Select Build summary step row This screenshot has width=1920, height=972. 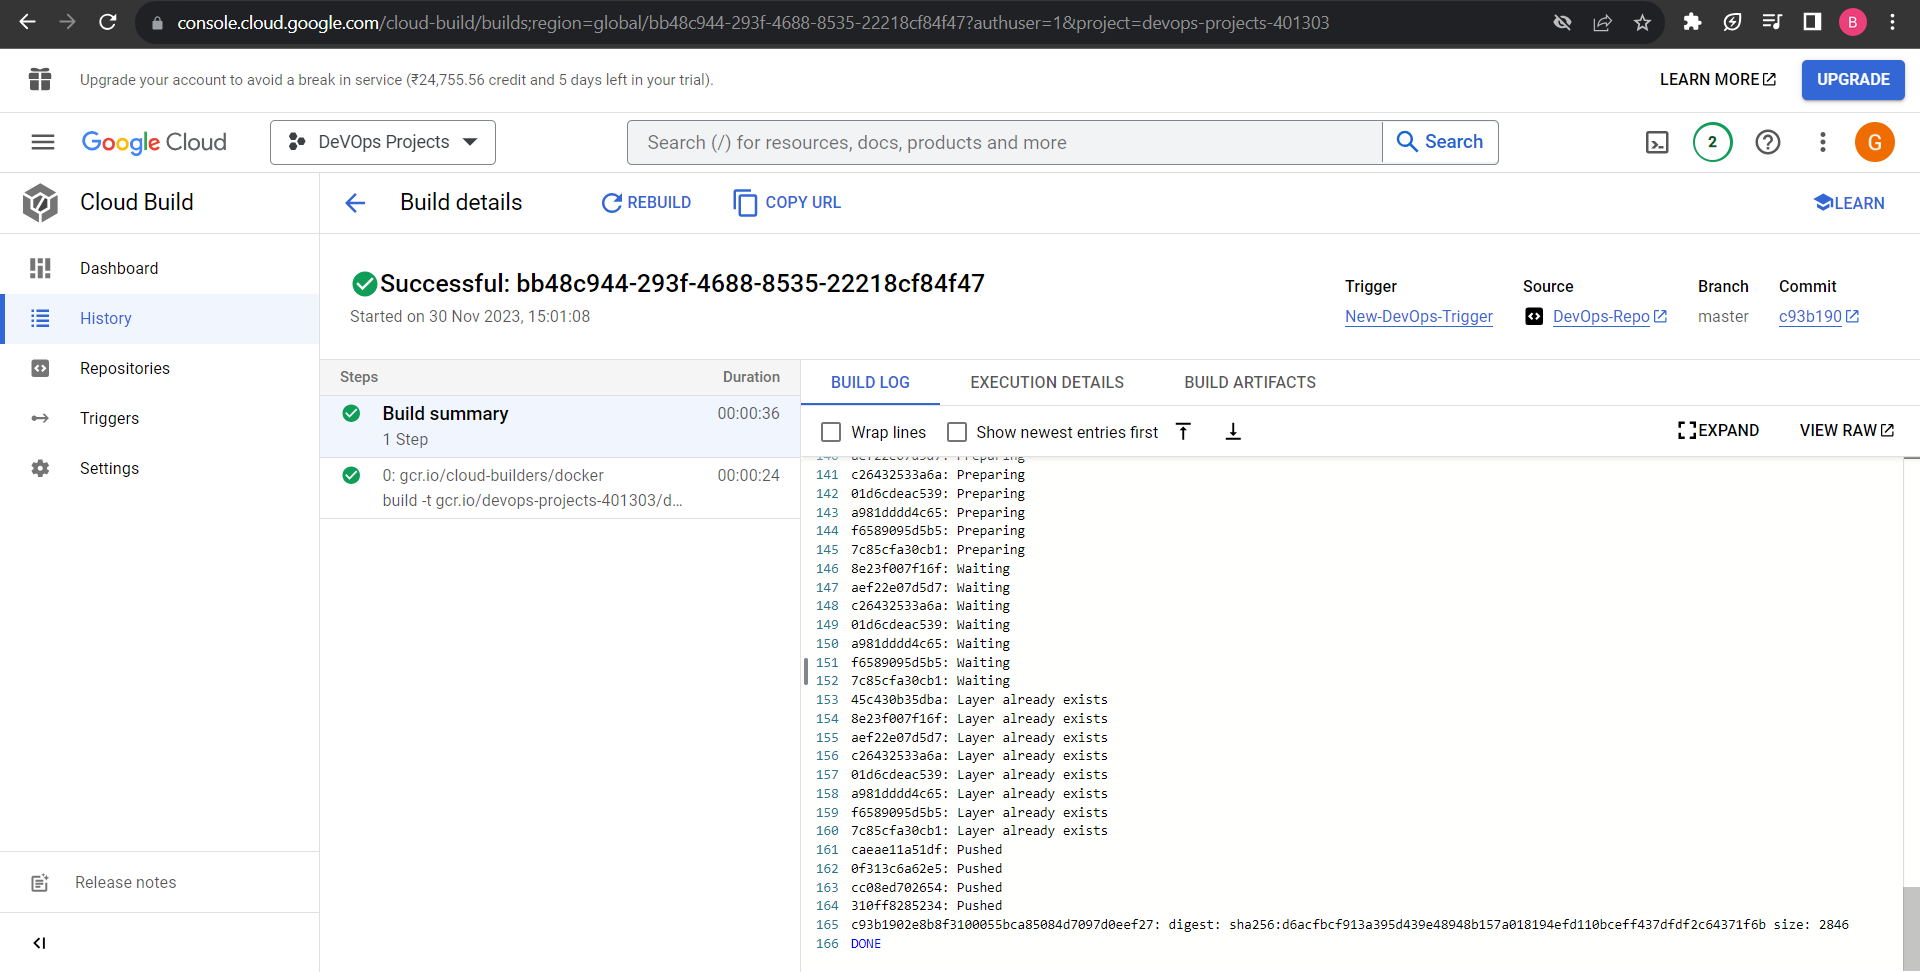point(560,426)
